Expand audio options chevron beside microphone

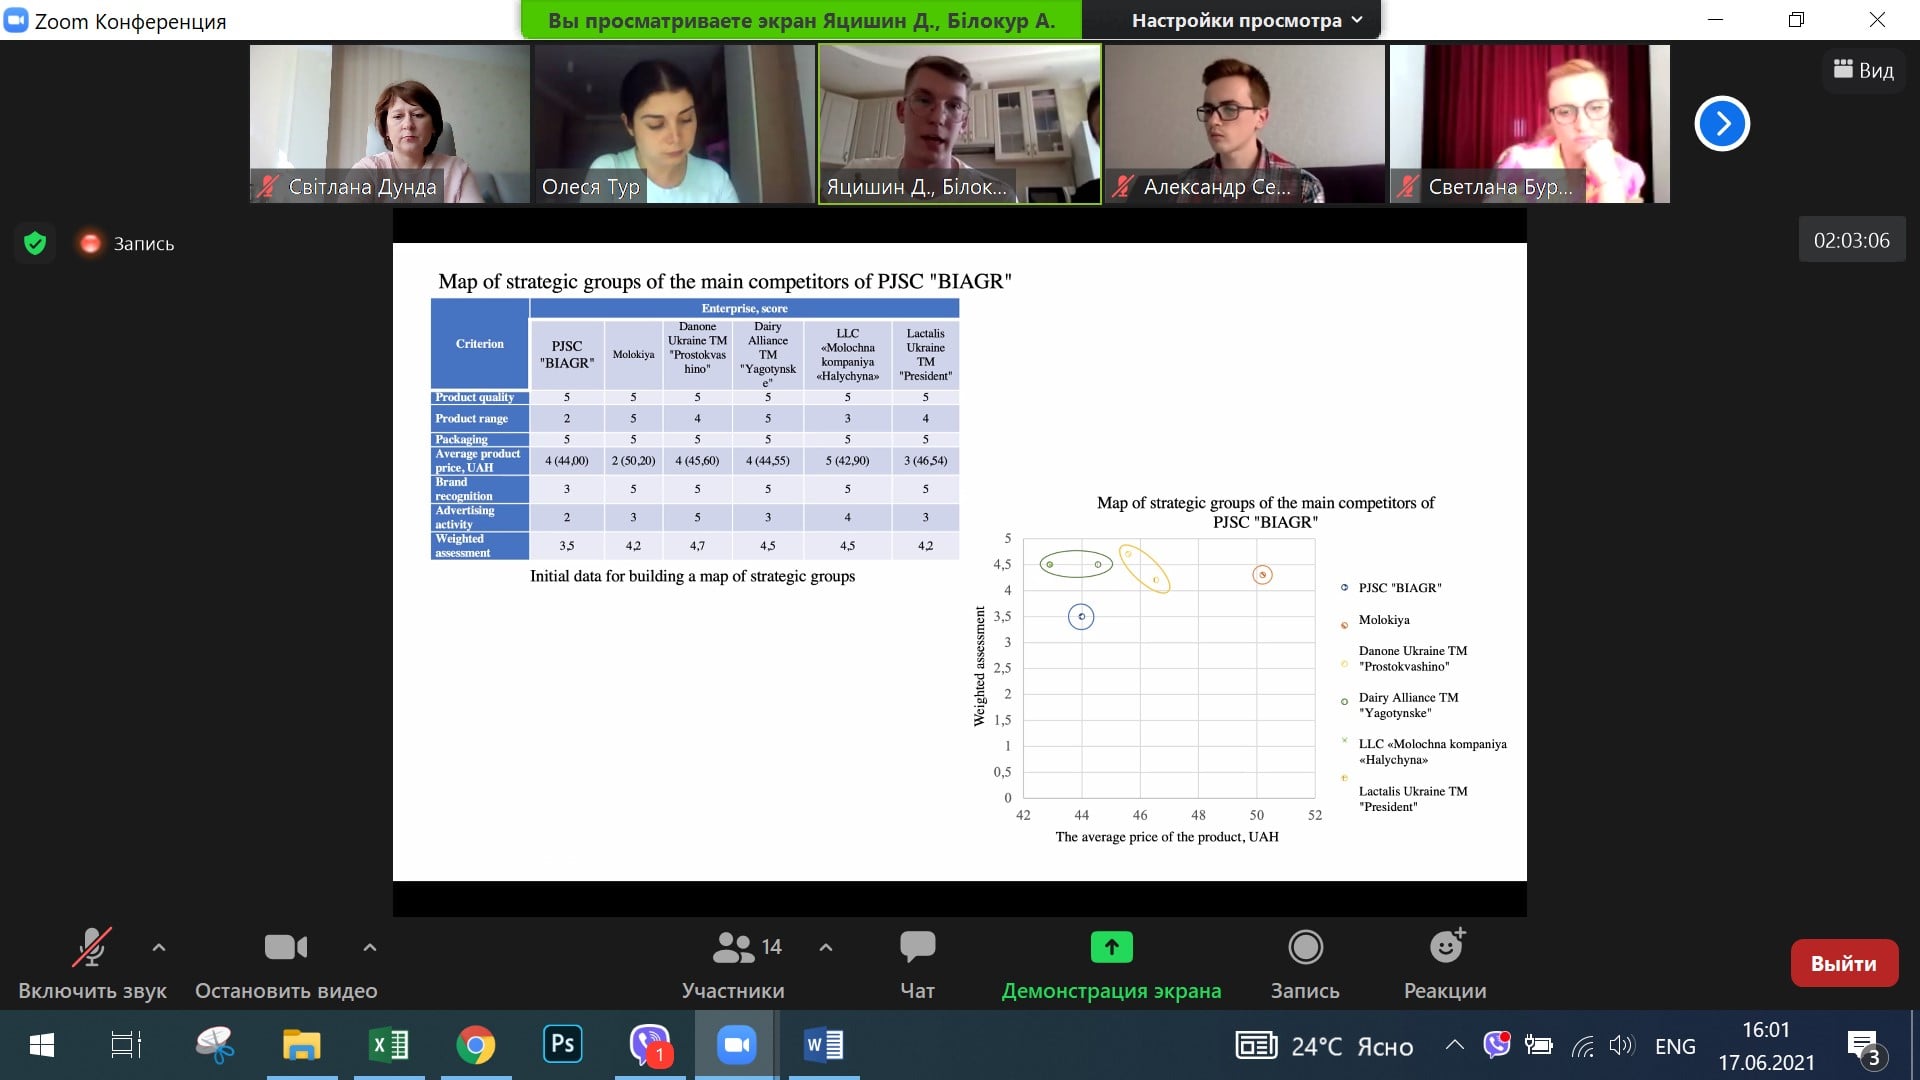159,947
